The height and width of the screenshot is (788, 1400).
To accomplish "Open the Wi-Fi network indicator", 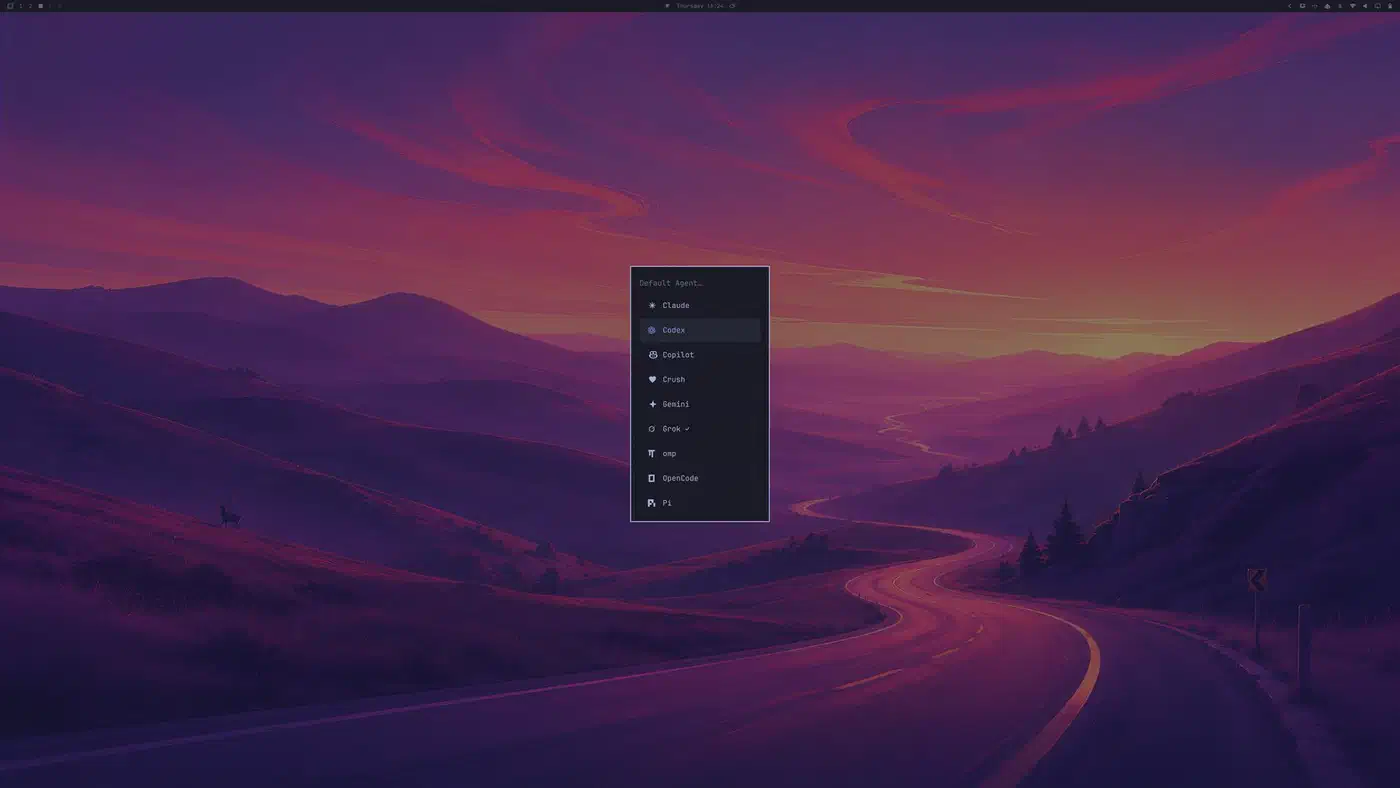I will 1353,6.
